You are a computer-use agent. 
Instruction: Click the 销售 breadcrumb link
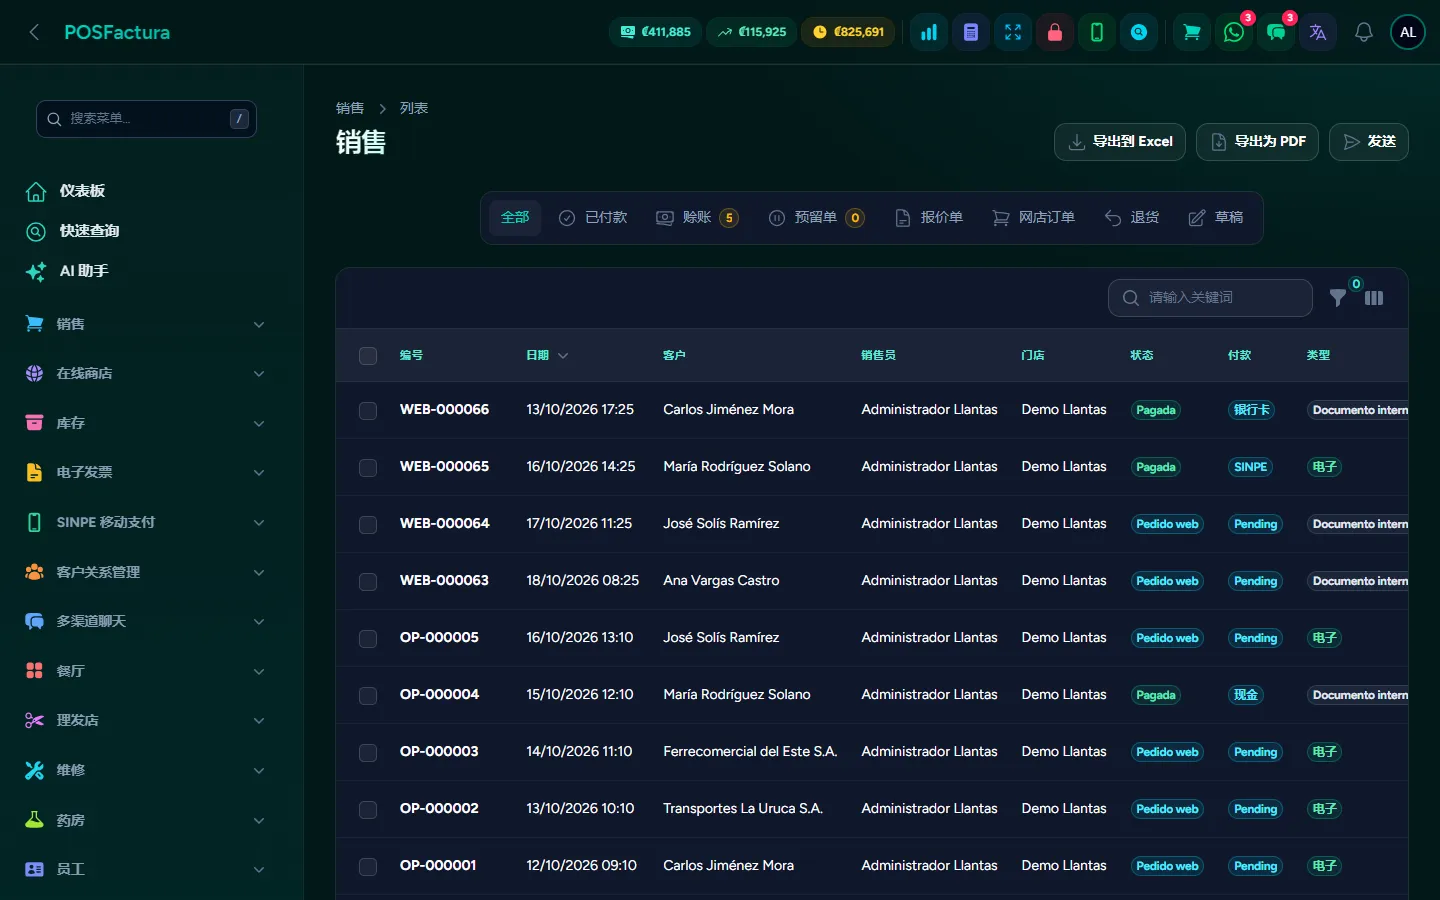pyautogui.click(x=350, y=108)
